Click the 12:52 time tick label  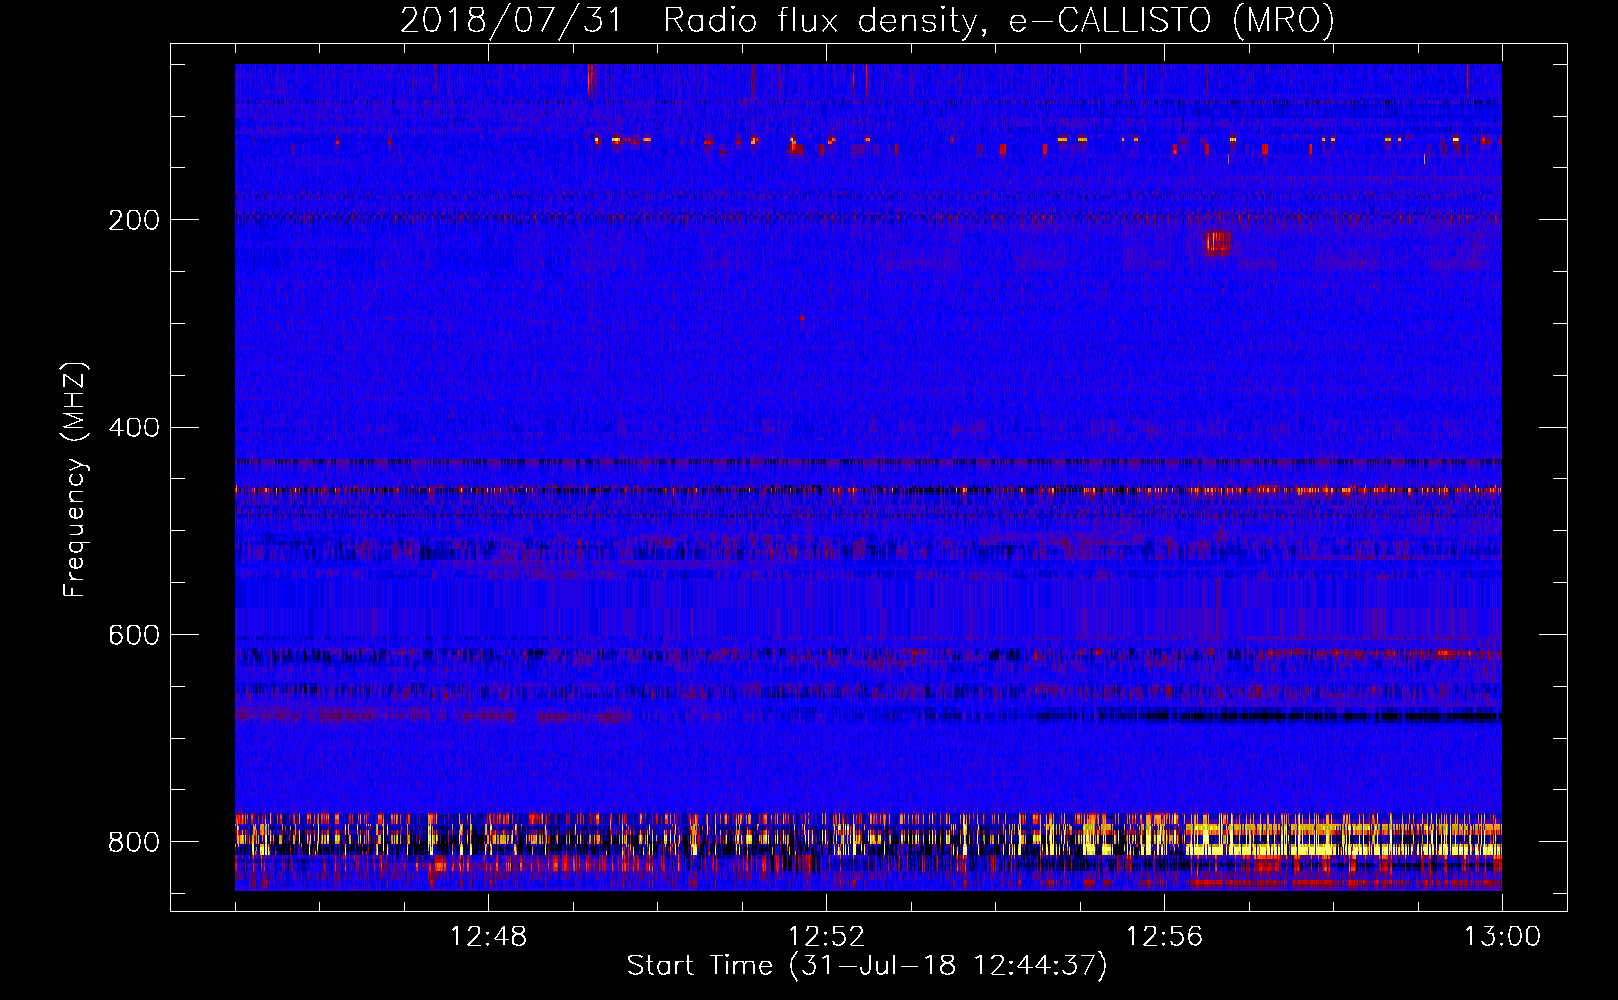(x=826, y=937)
